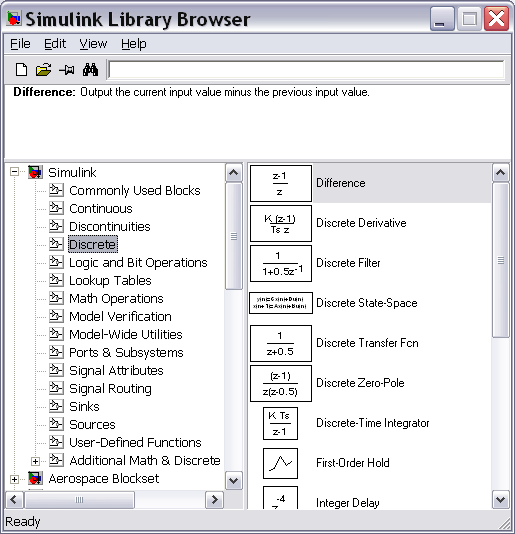The height and width of the screenshot is (534, 515).
Task: Click the Difference block name label
Action: pyautogui.click(x=341, y=183)
